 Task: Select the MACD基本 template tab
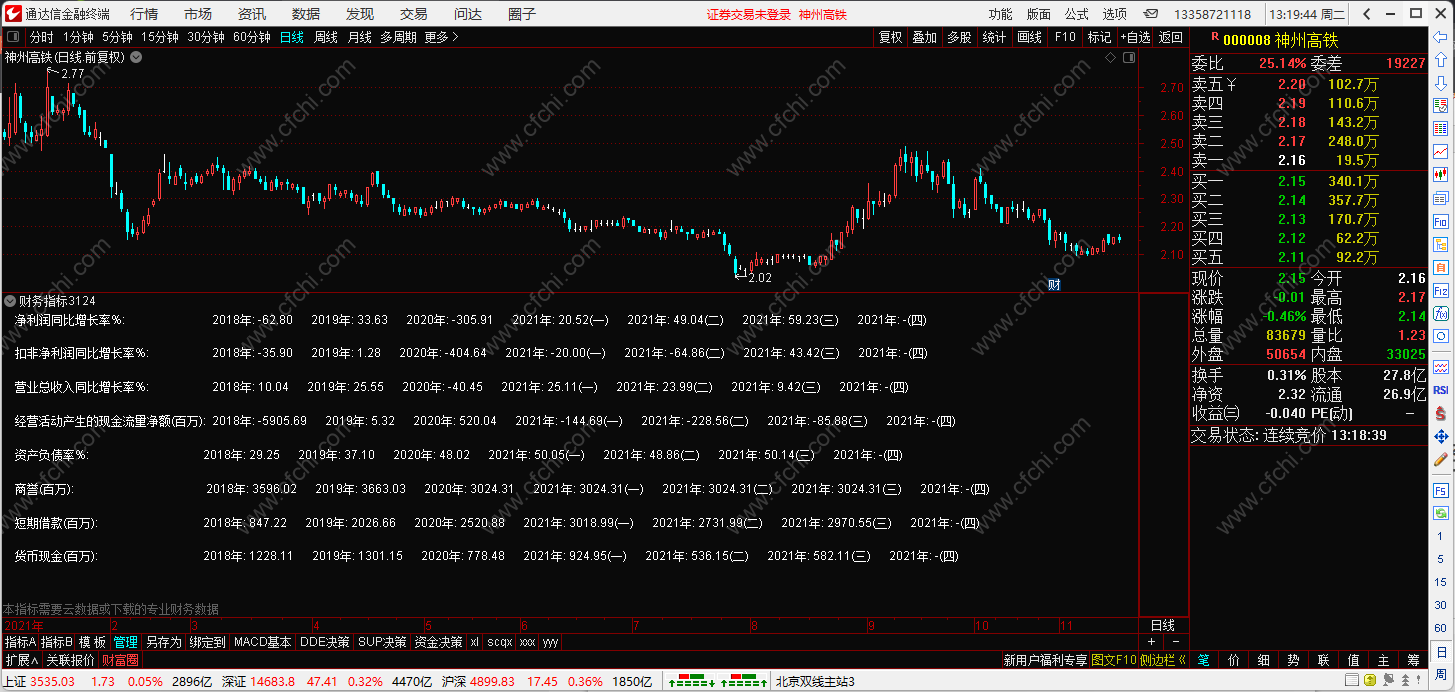[263, 642]
